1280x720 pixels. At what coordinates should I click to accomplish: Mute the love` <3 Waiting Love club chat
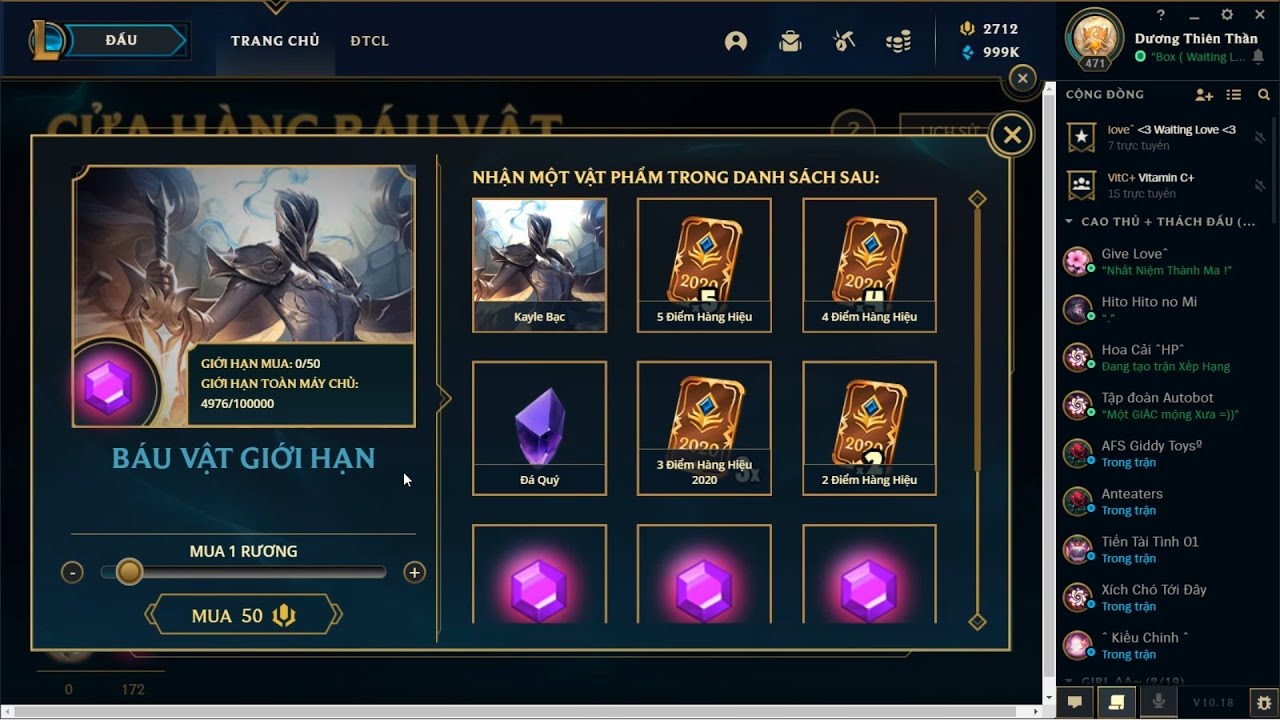click(1260, 137)
